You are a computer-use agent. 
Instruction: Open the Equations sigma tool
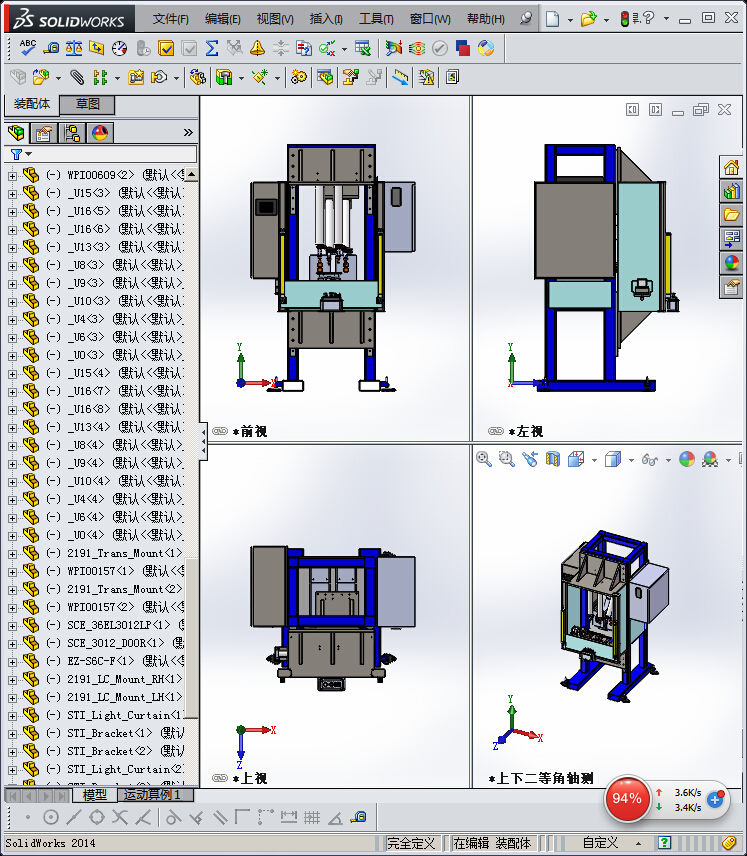(212, 48)
